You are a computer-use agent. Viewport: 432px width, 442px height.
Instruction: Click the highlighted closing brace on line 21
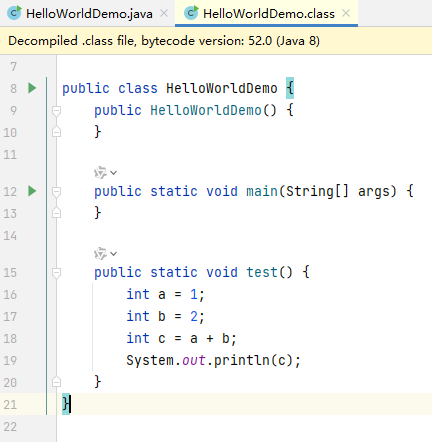[x=66, y=404]
